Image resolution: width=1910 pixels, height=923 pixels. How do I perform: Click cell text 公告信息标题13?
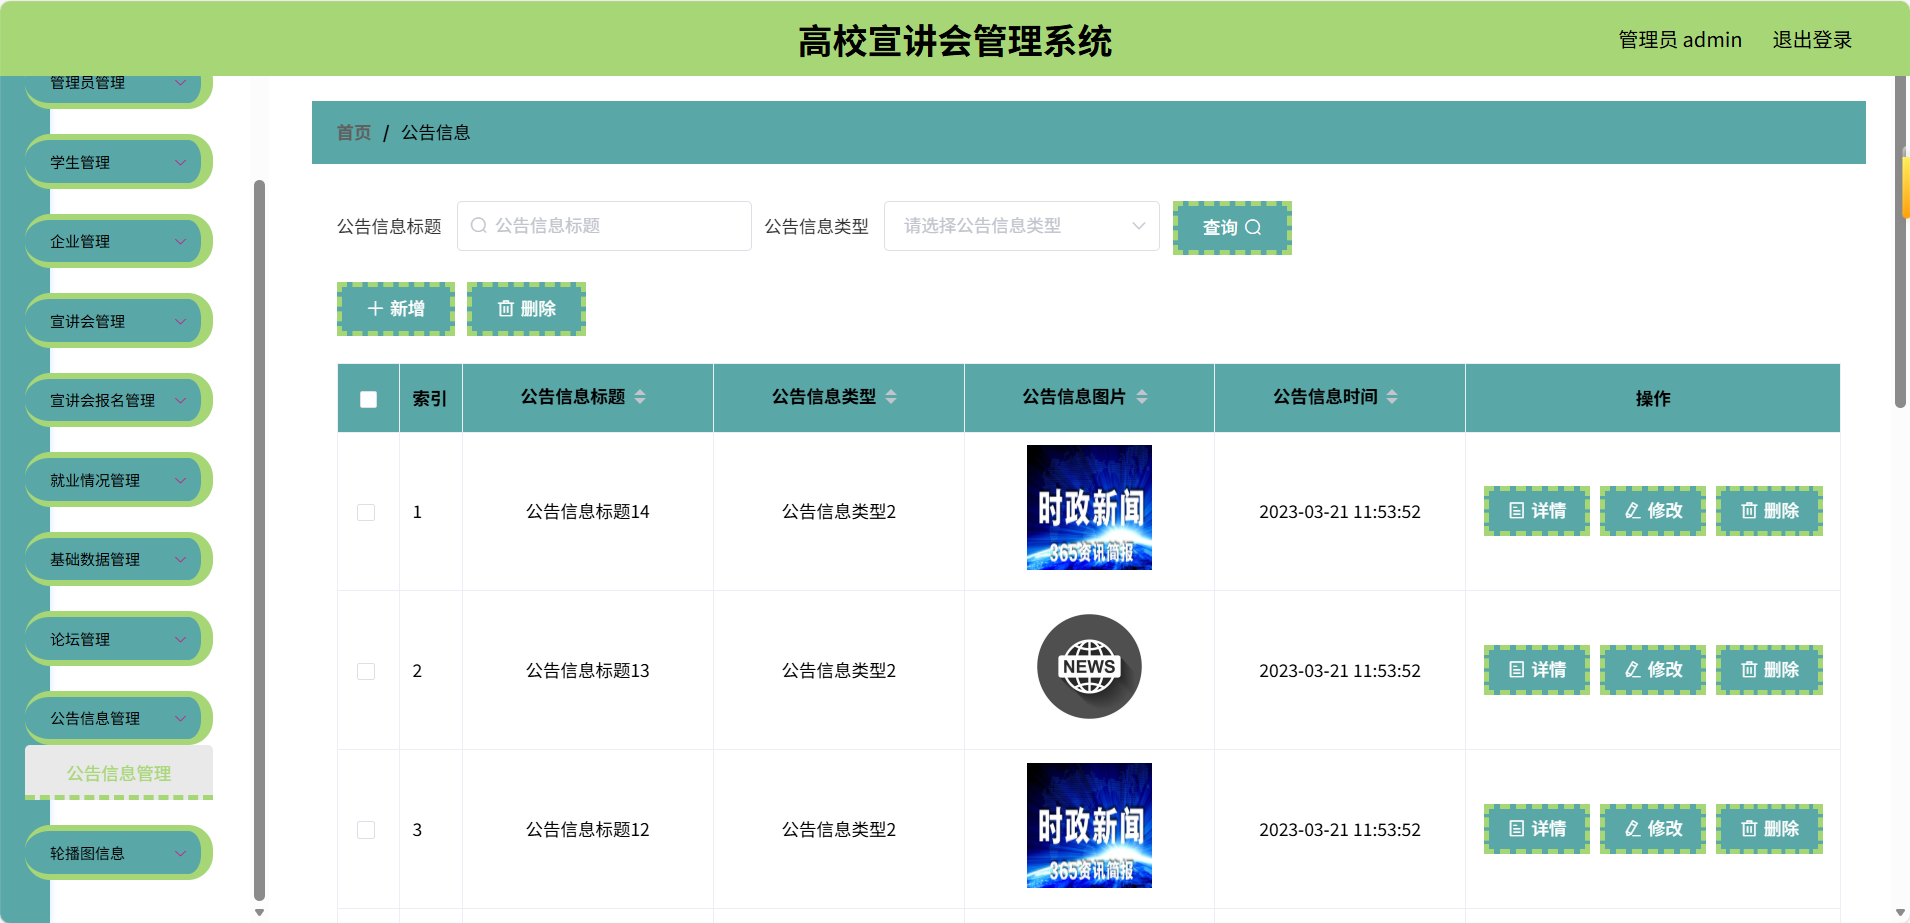tap(588, 671)
